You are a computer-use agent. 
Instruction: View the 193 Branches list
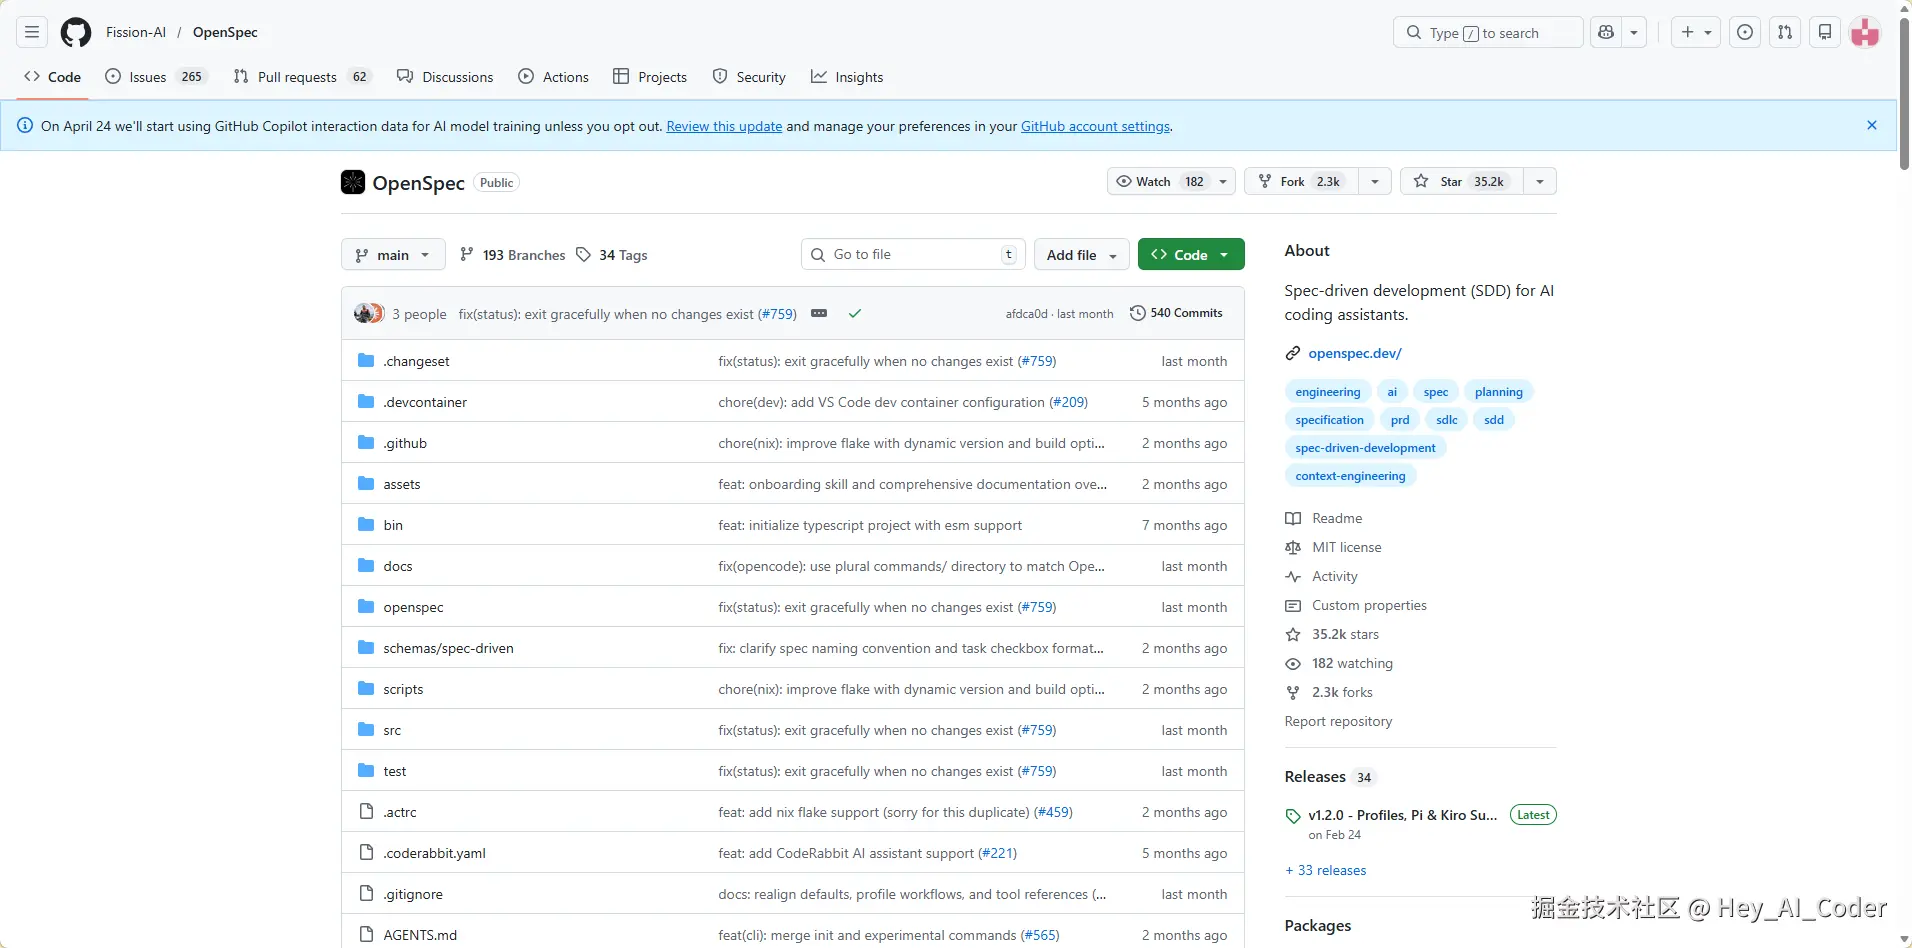(x=513, y=255)
